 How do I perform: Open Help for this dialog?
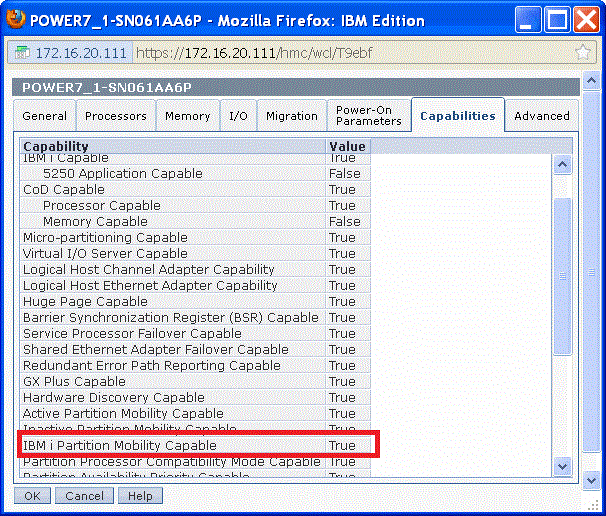coord(140,496)
